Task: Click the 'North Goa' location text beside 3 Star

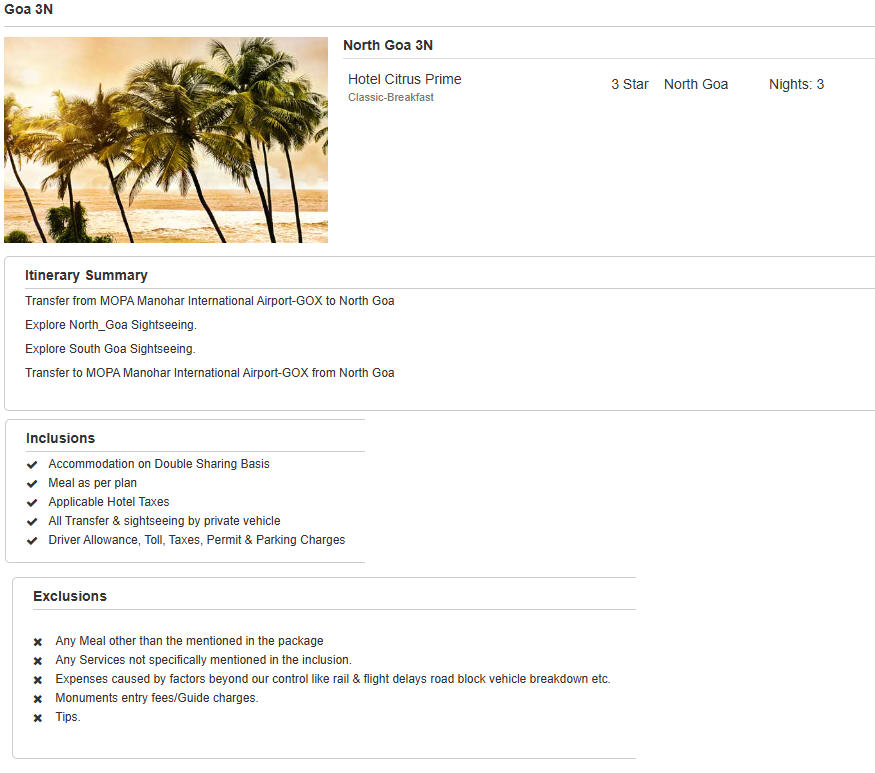Action: [696, 84]
